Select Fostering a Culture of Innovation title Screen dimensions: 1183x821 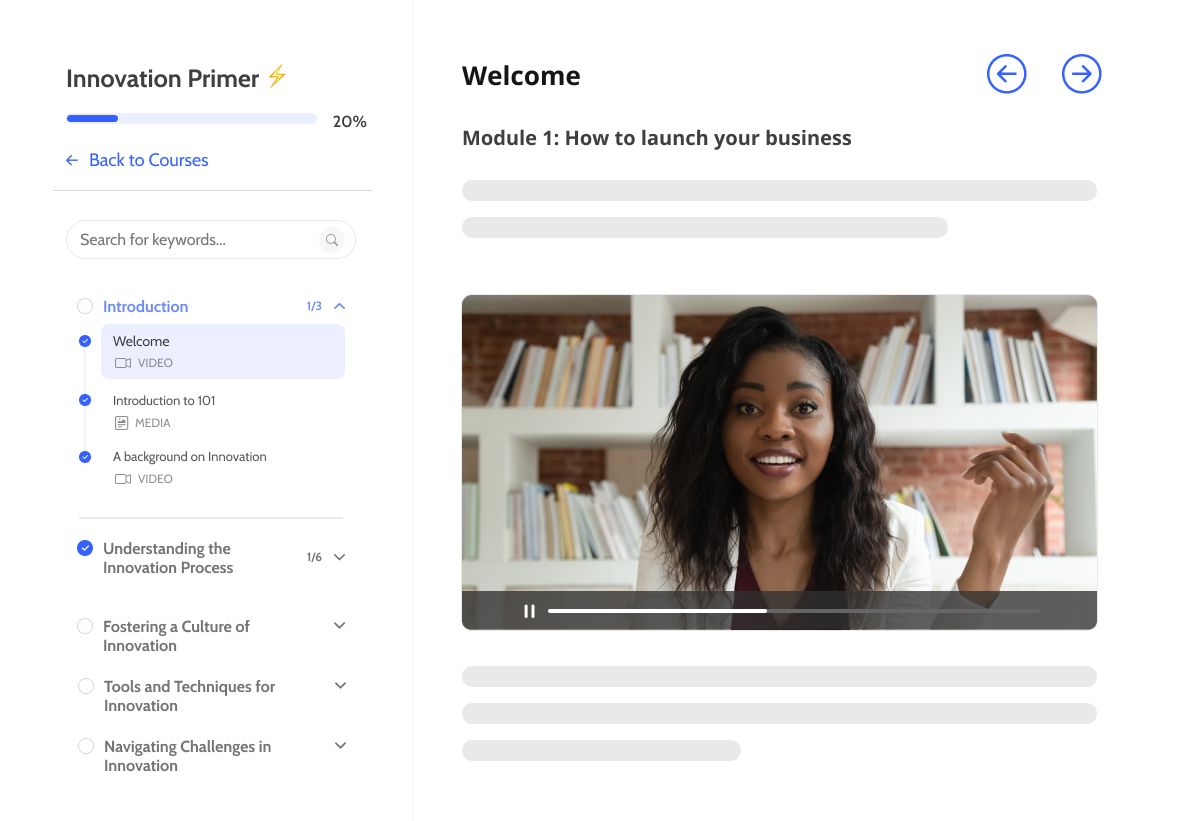pos(176,636)
